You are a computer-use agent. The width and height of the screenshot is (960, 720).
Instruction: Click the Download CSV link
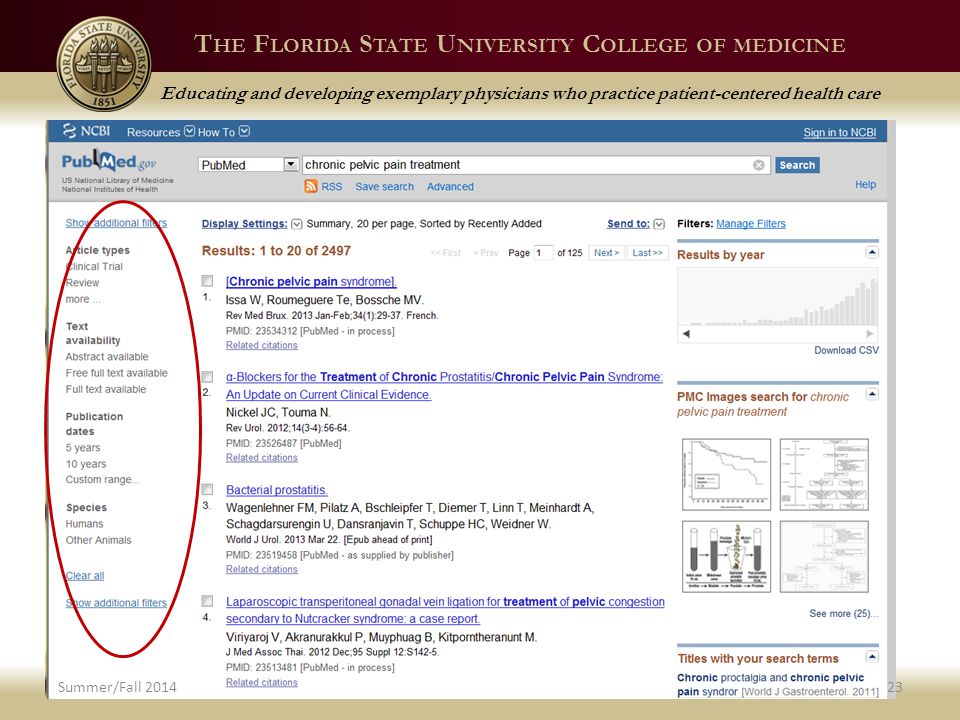(x=846, y=350)
